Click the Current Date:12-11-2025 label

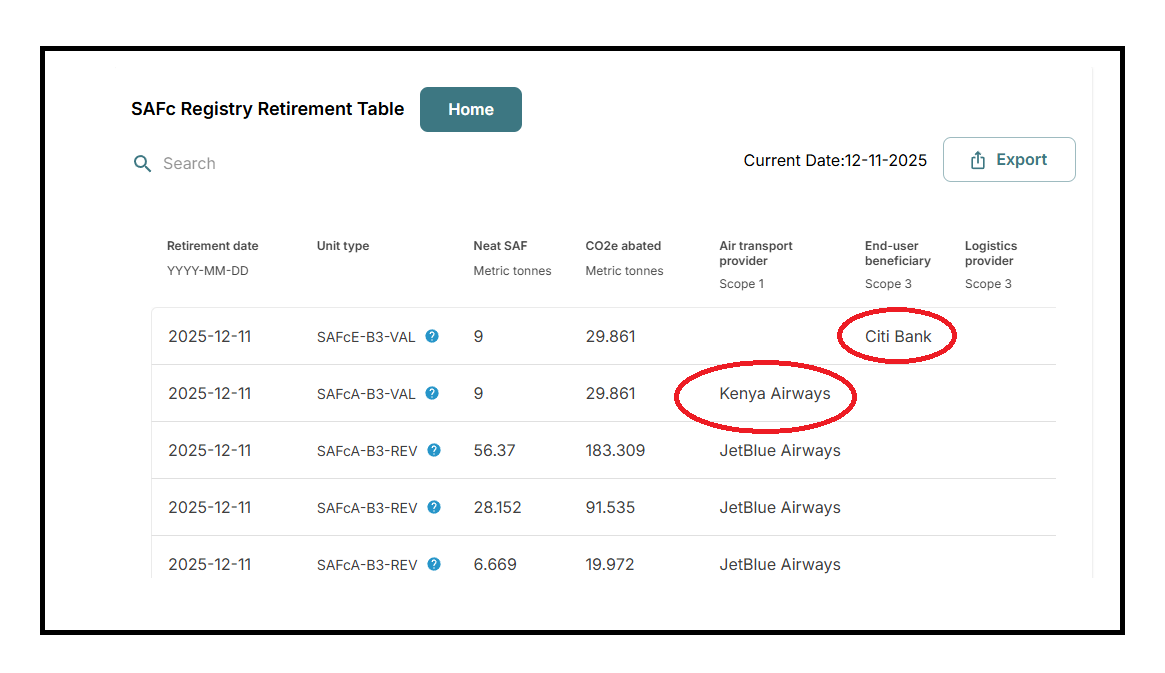[x=835, y=160]
